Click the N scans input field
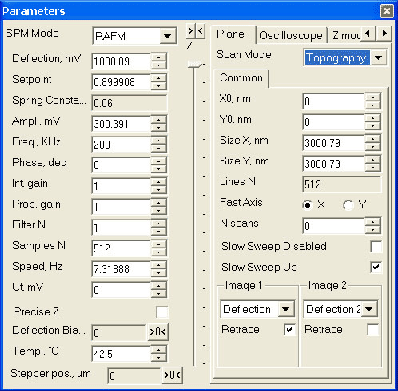This screenshot has width=398, height=391. (334, 226)
